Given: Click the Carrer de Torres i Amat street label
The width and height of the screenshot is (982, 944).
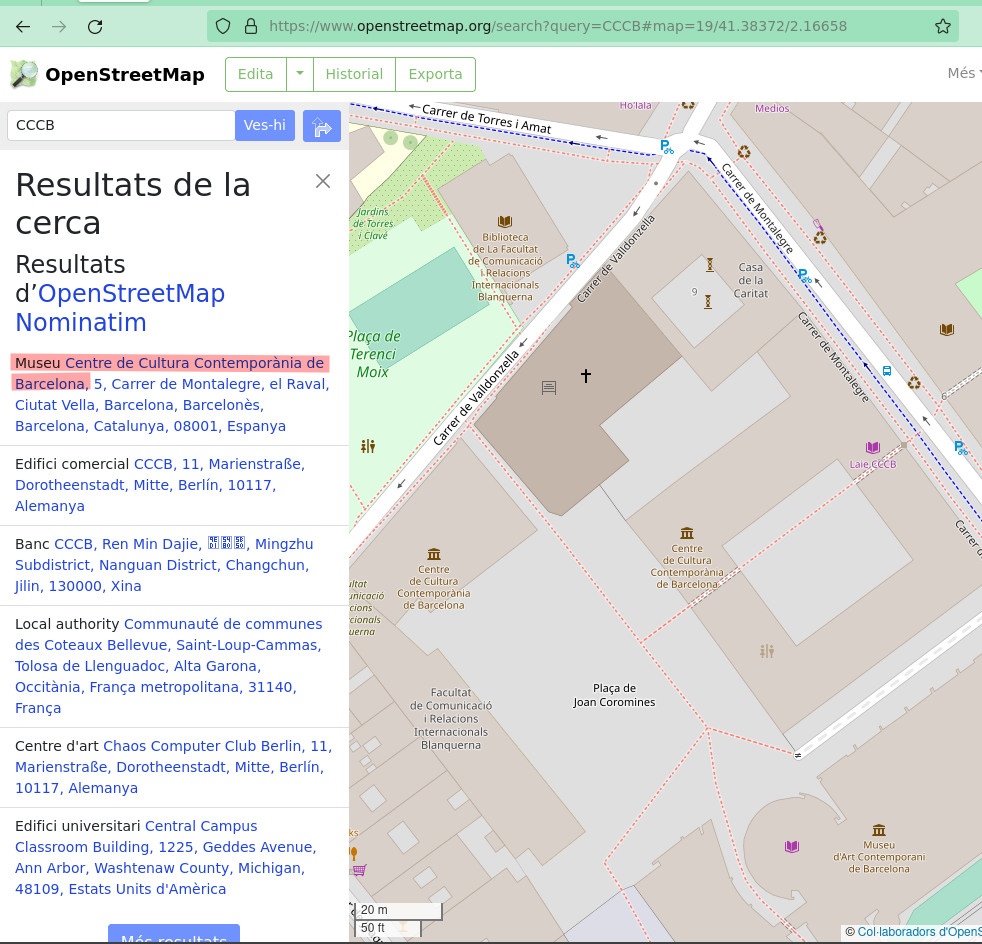Looking at the screenshot, I should coord(487,118).
